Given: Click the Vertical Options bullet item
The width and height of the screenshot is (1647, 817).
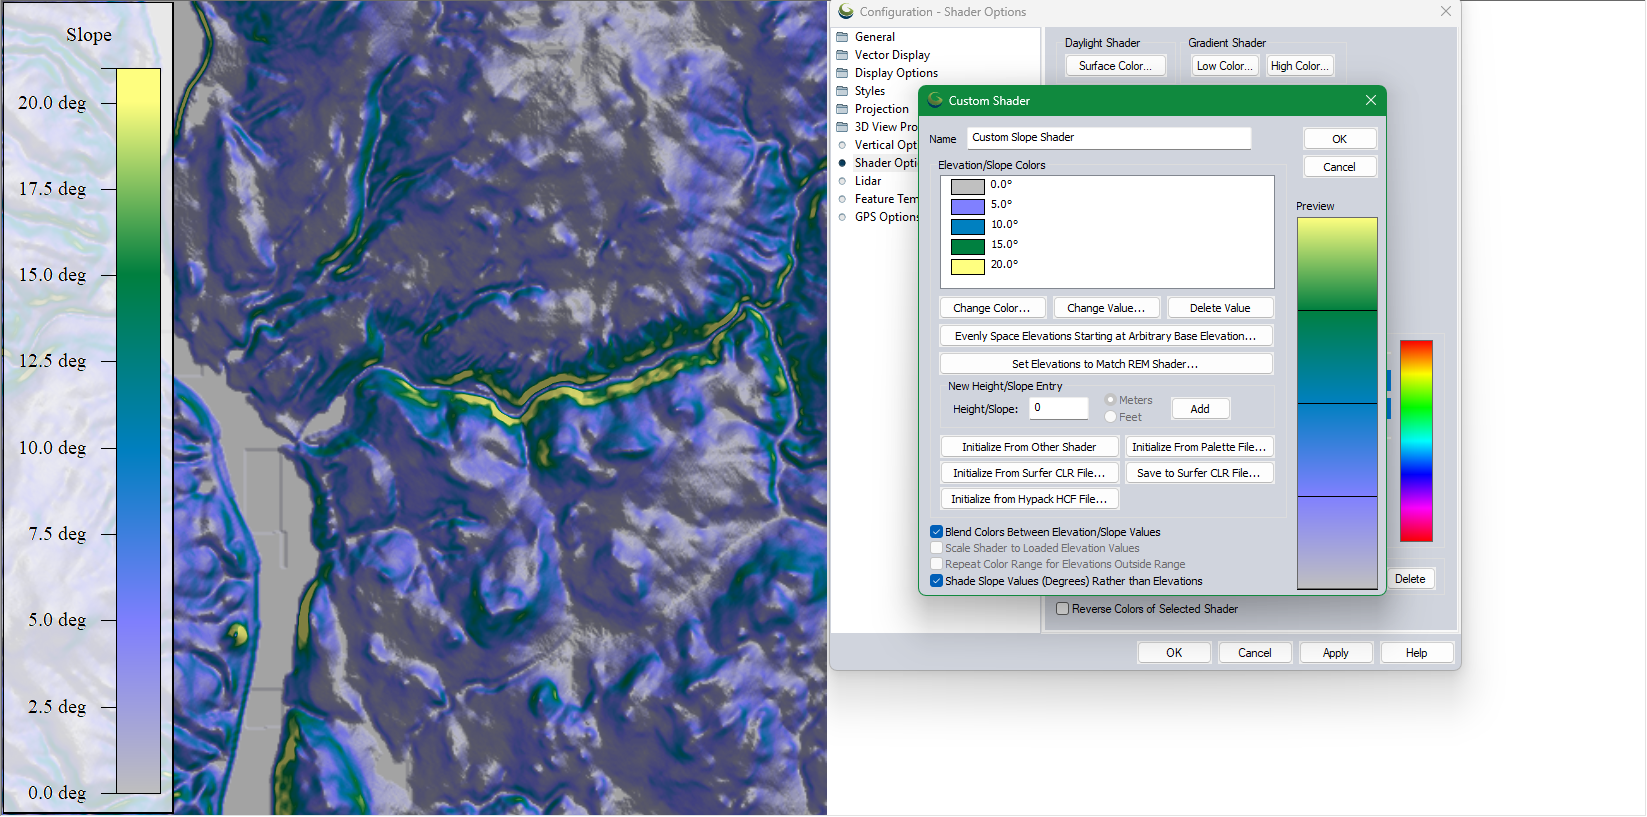Looking at the screenshot, I should [842, 145].
